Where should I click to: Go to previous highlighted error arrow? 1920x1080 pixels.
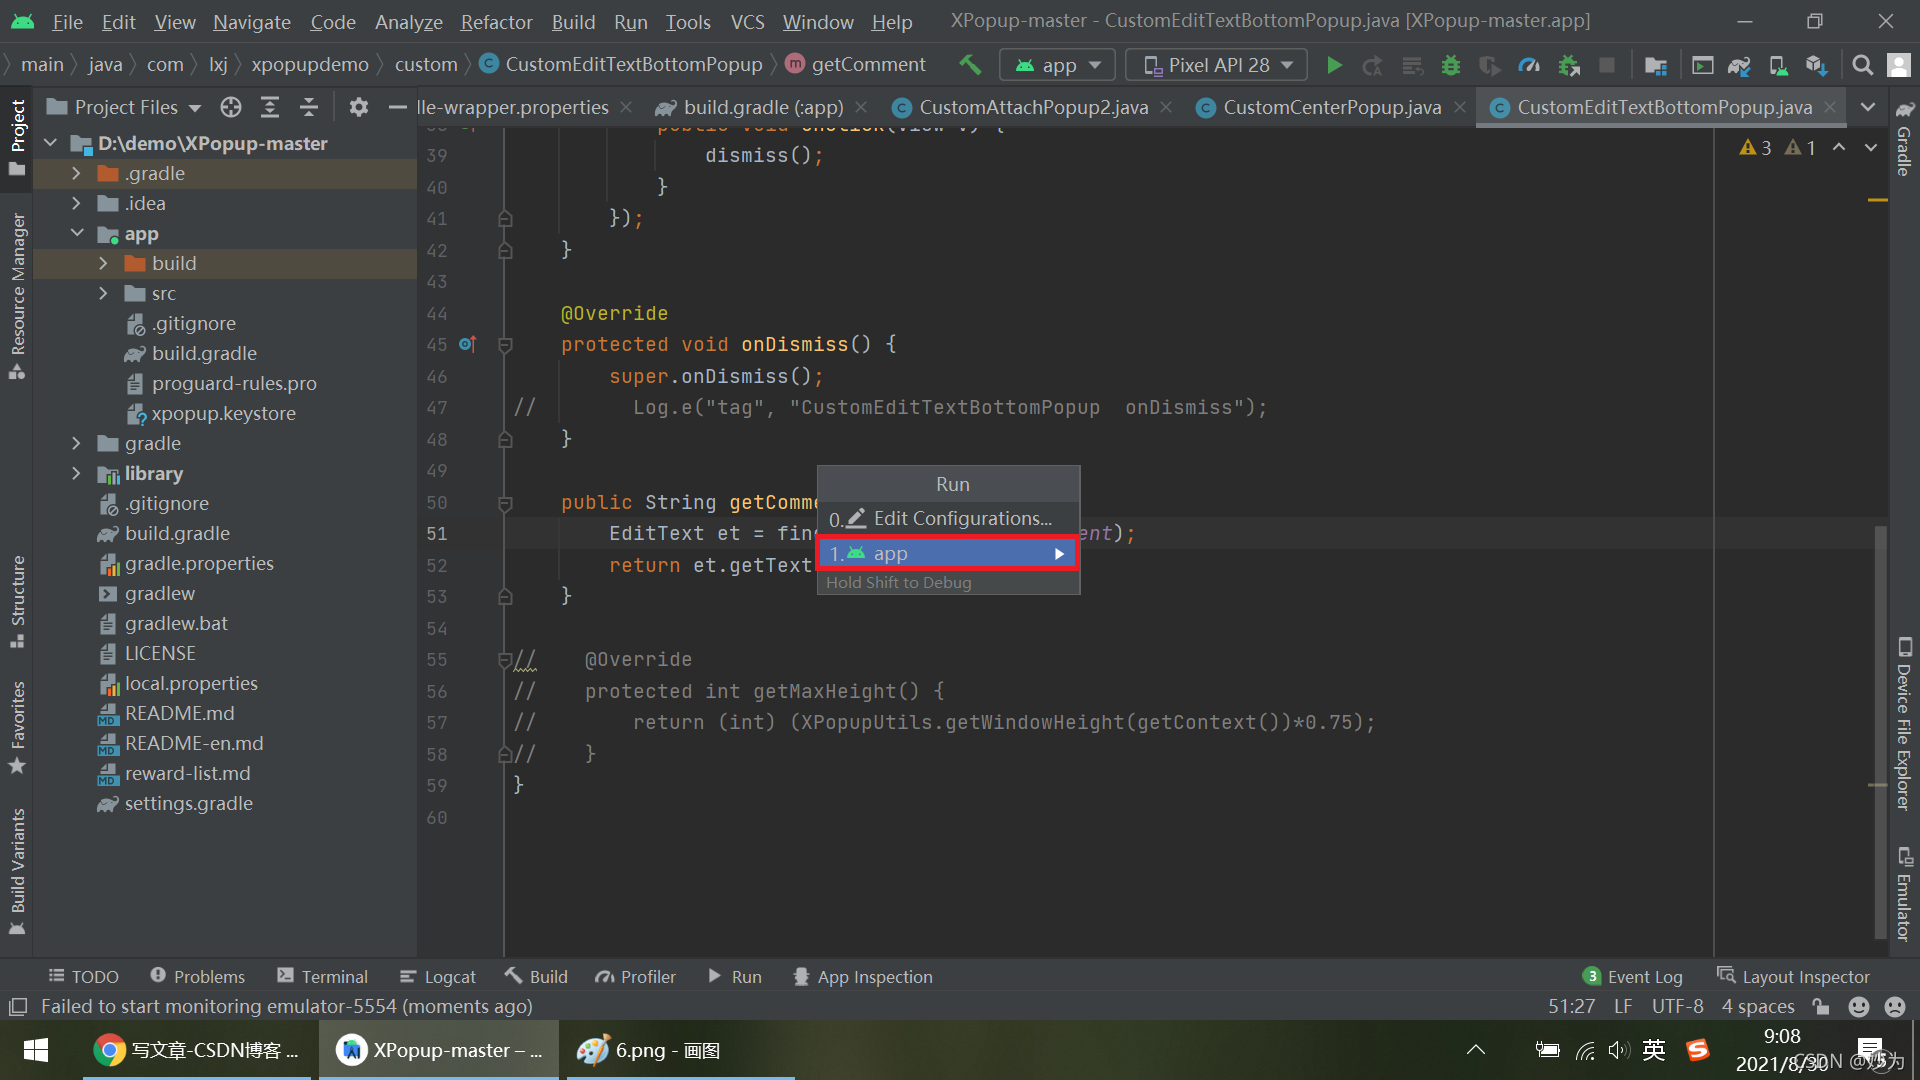[x=1839, y=147]
